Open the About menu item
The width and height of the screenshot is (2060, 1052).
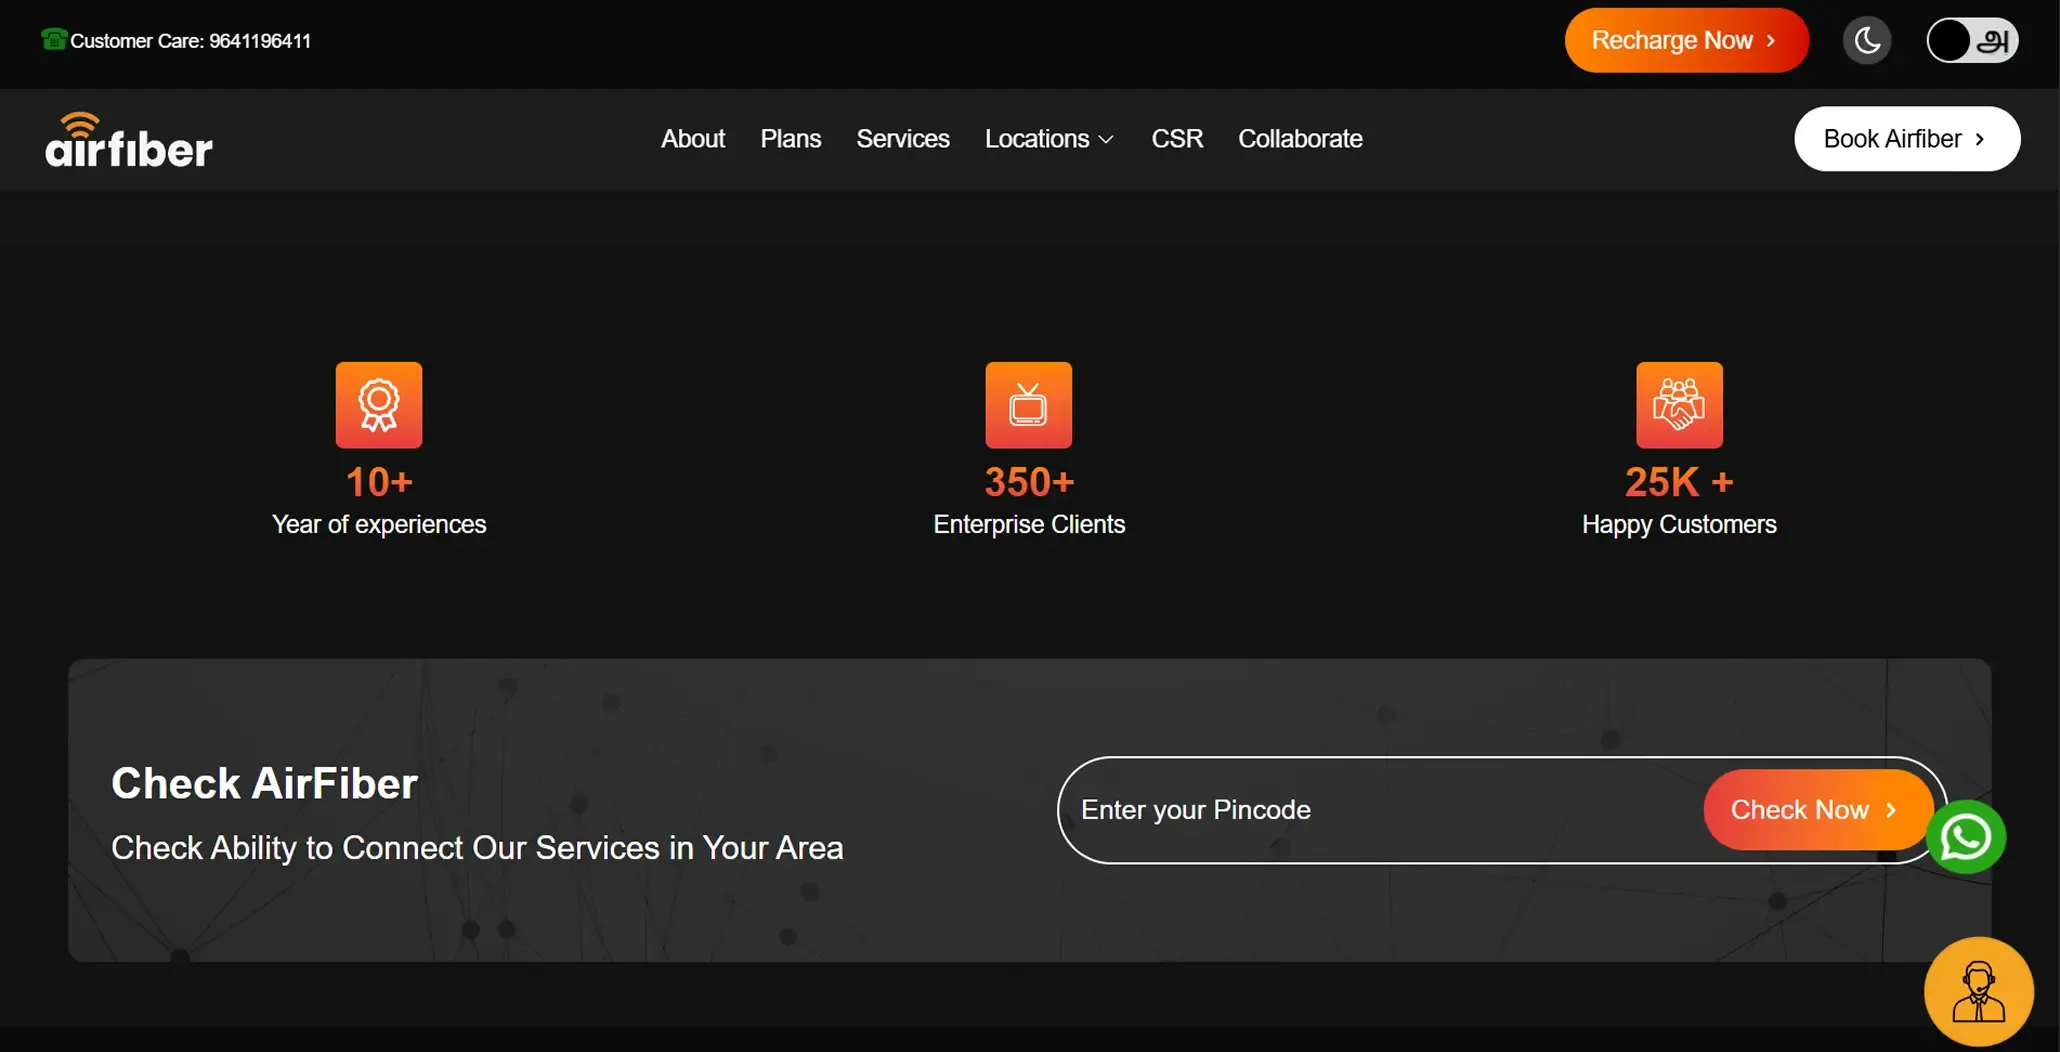(693, 139)
